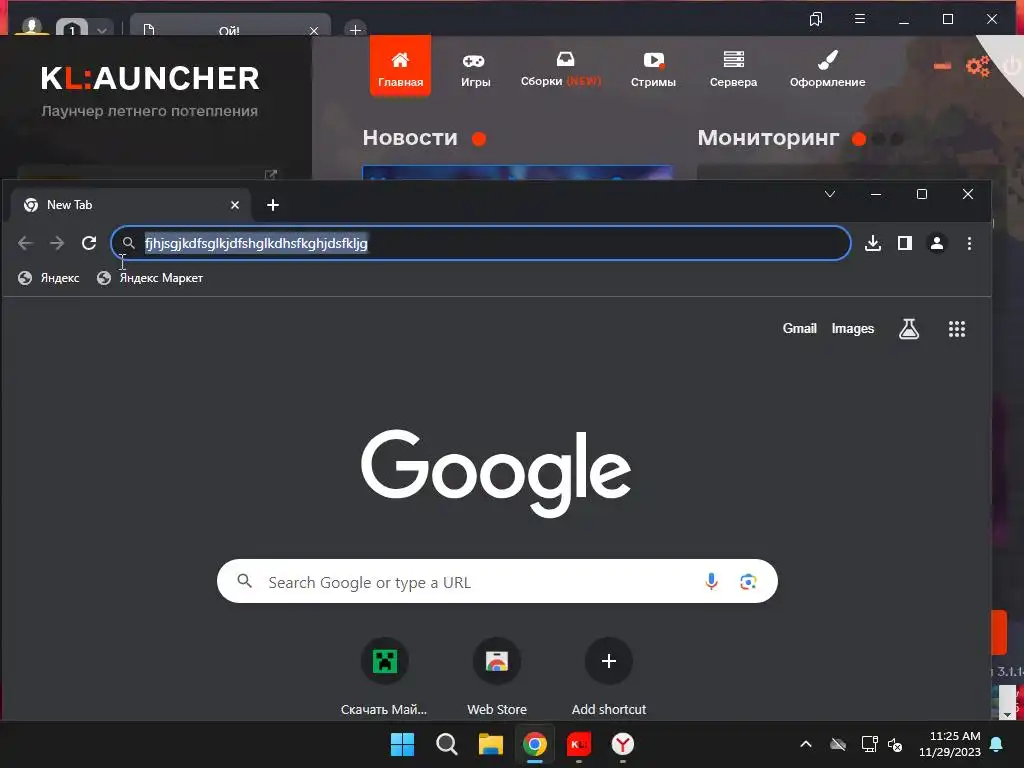This screenshot has height=768, width=1024.
Task: Click the search icon in Chrome address bar
Action: (x=129, y=244)
